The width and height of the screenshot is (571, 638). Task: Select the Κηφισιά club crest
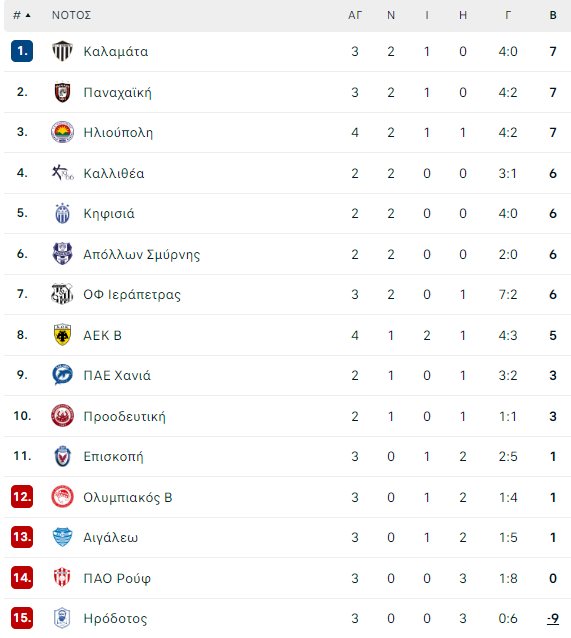pos(62,214)
